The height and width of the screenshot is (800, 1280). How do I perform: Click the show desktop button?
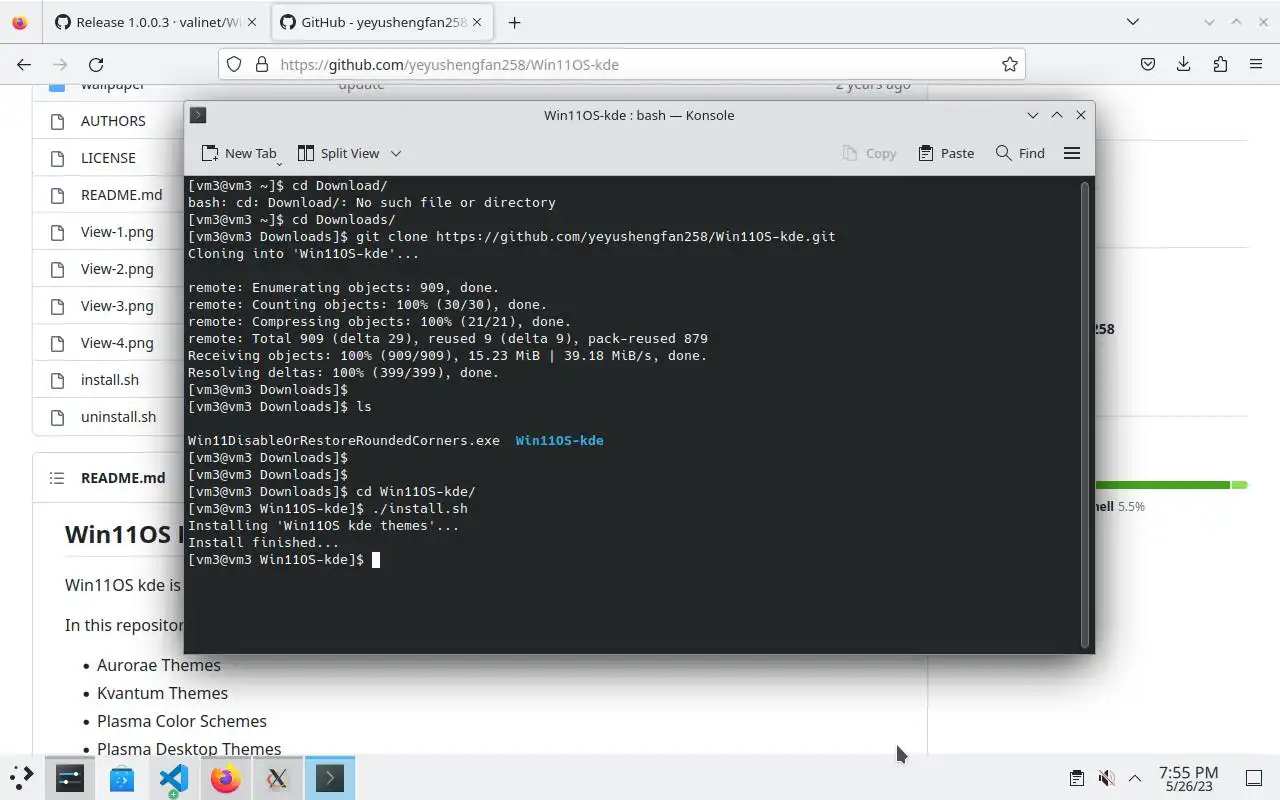click(1254, 778)
